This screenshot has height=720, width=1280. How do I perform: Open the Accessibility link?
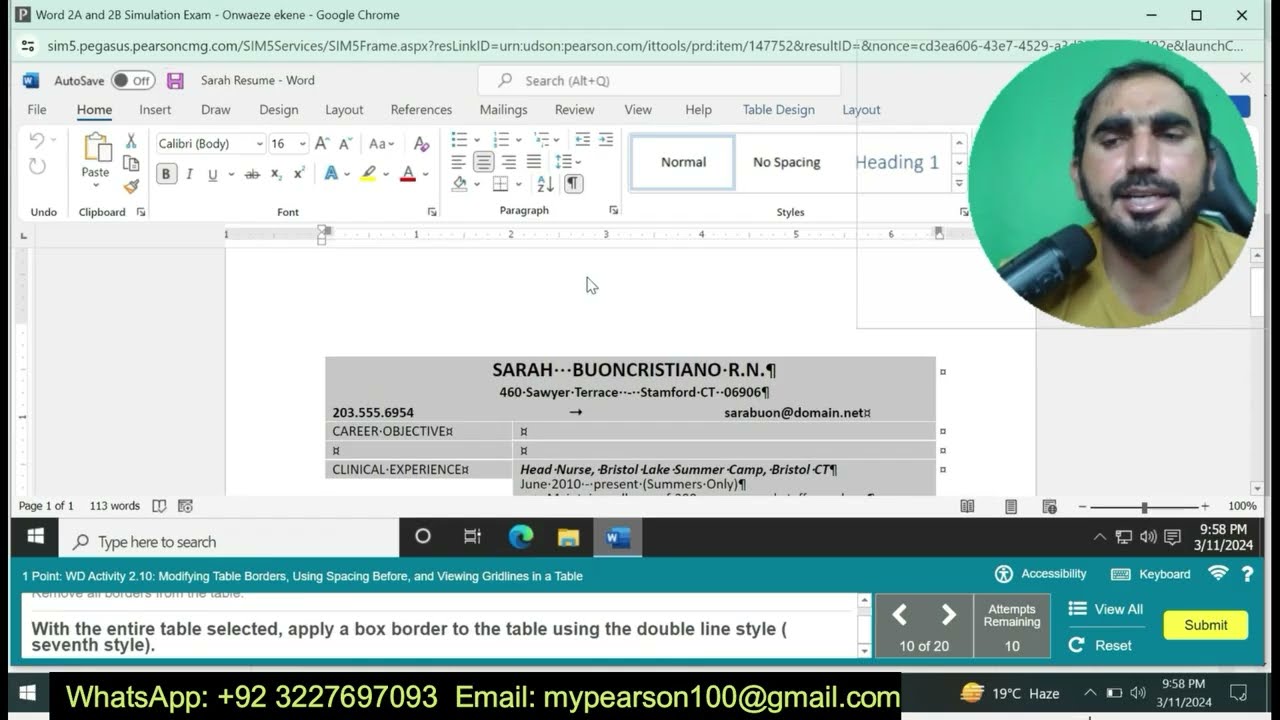tap(1040, 574)
